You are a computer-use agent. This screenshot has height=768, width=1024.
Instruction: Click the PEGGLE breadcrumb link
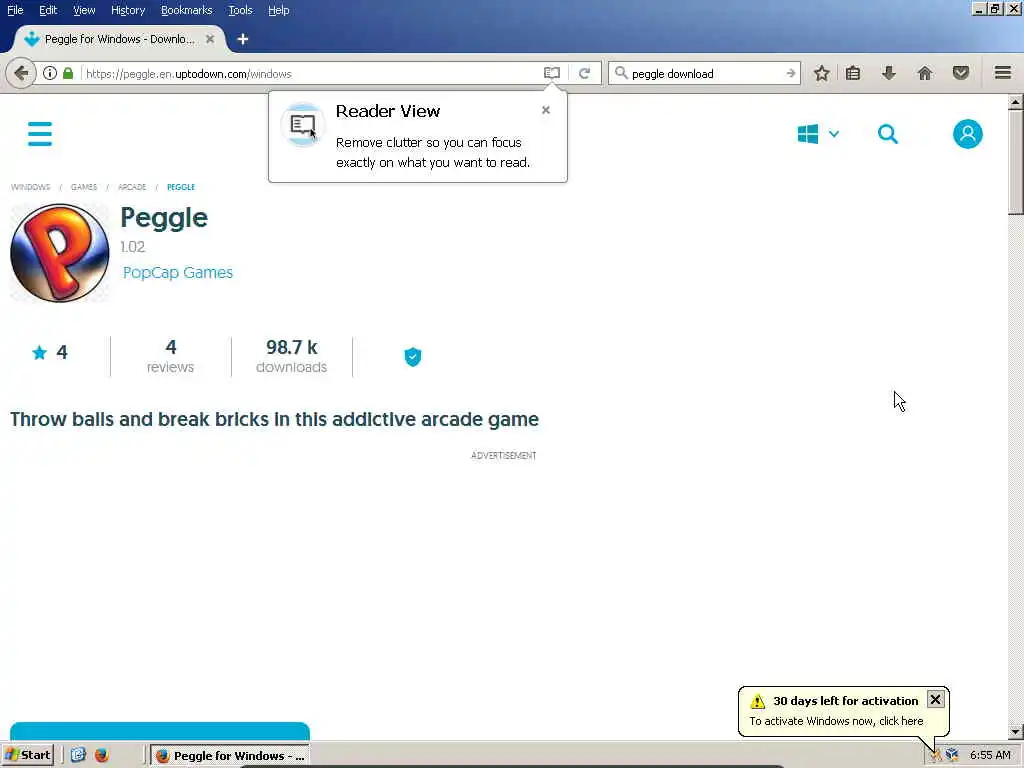pos(181,187)
